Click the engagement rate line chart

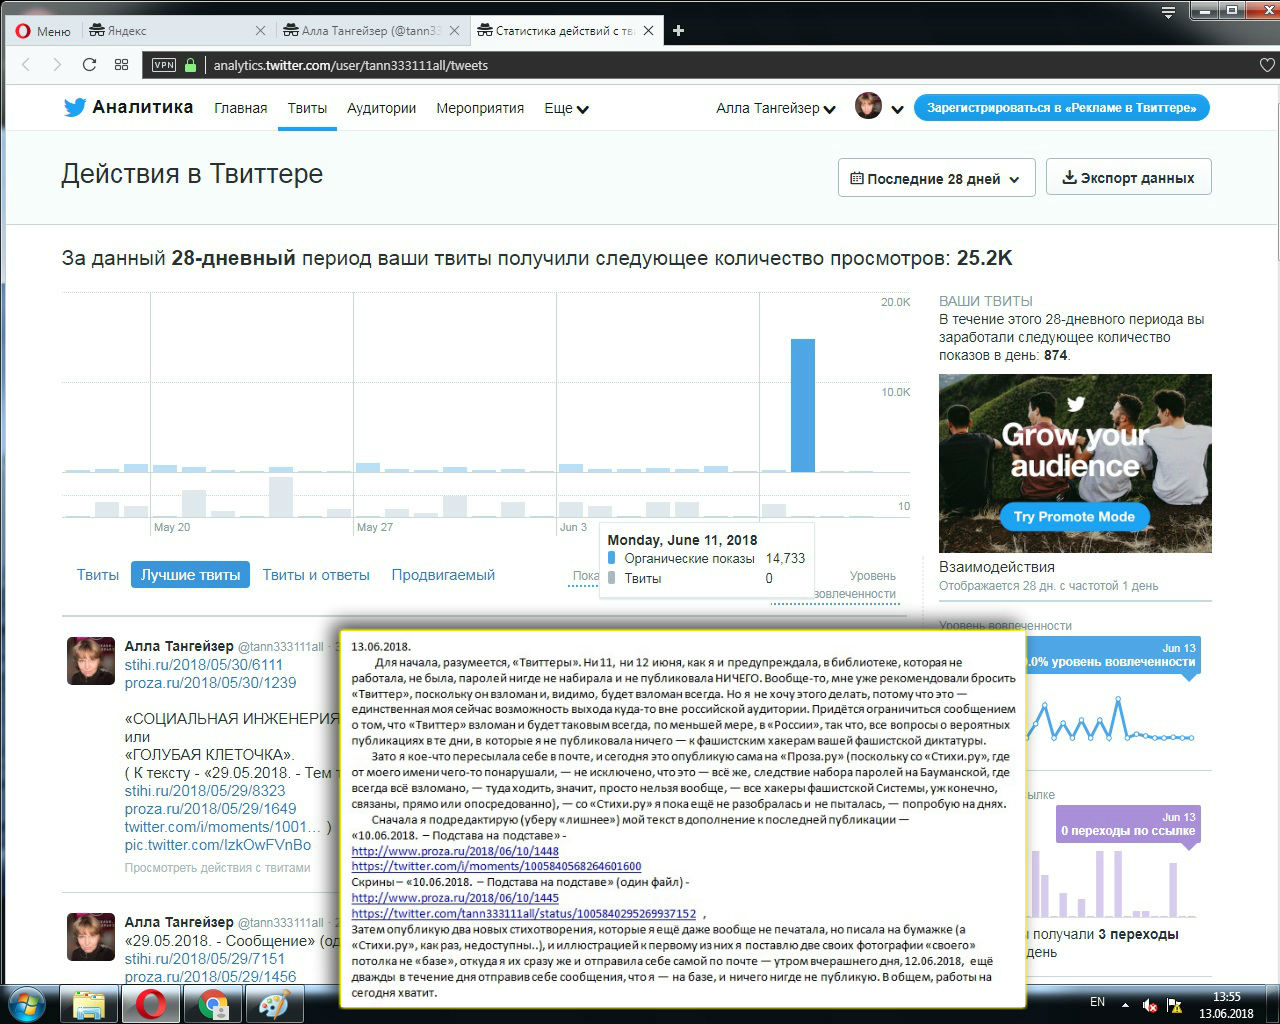[1110, 720]
